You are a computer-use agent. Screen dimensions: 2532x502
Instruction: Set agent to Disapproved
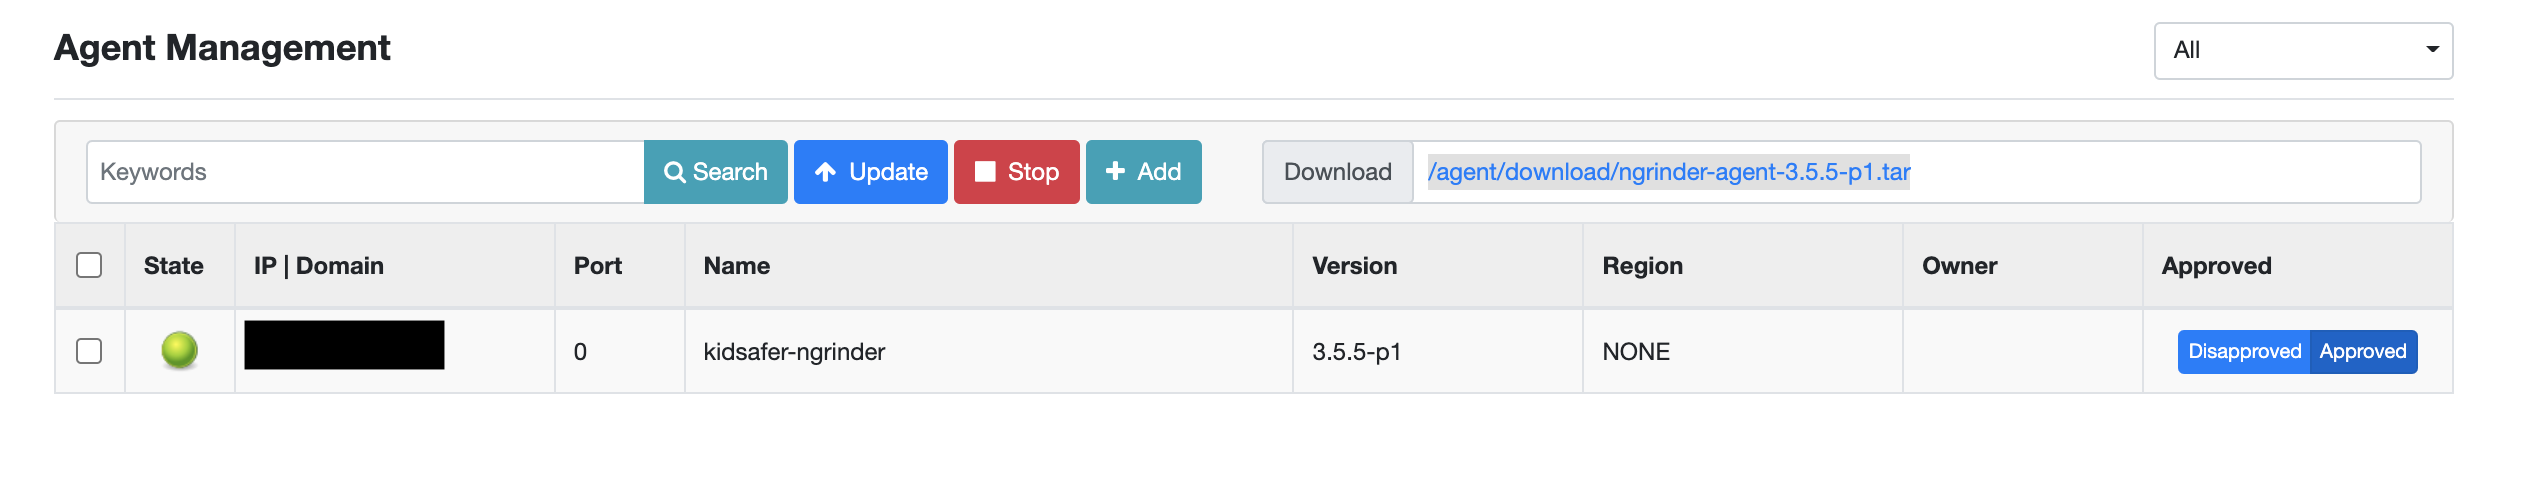[2244, 352]
